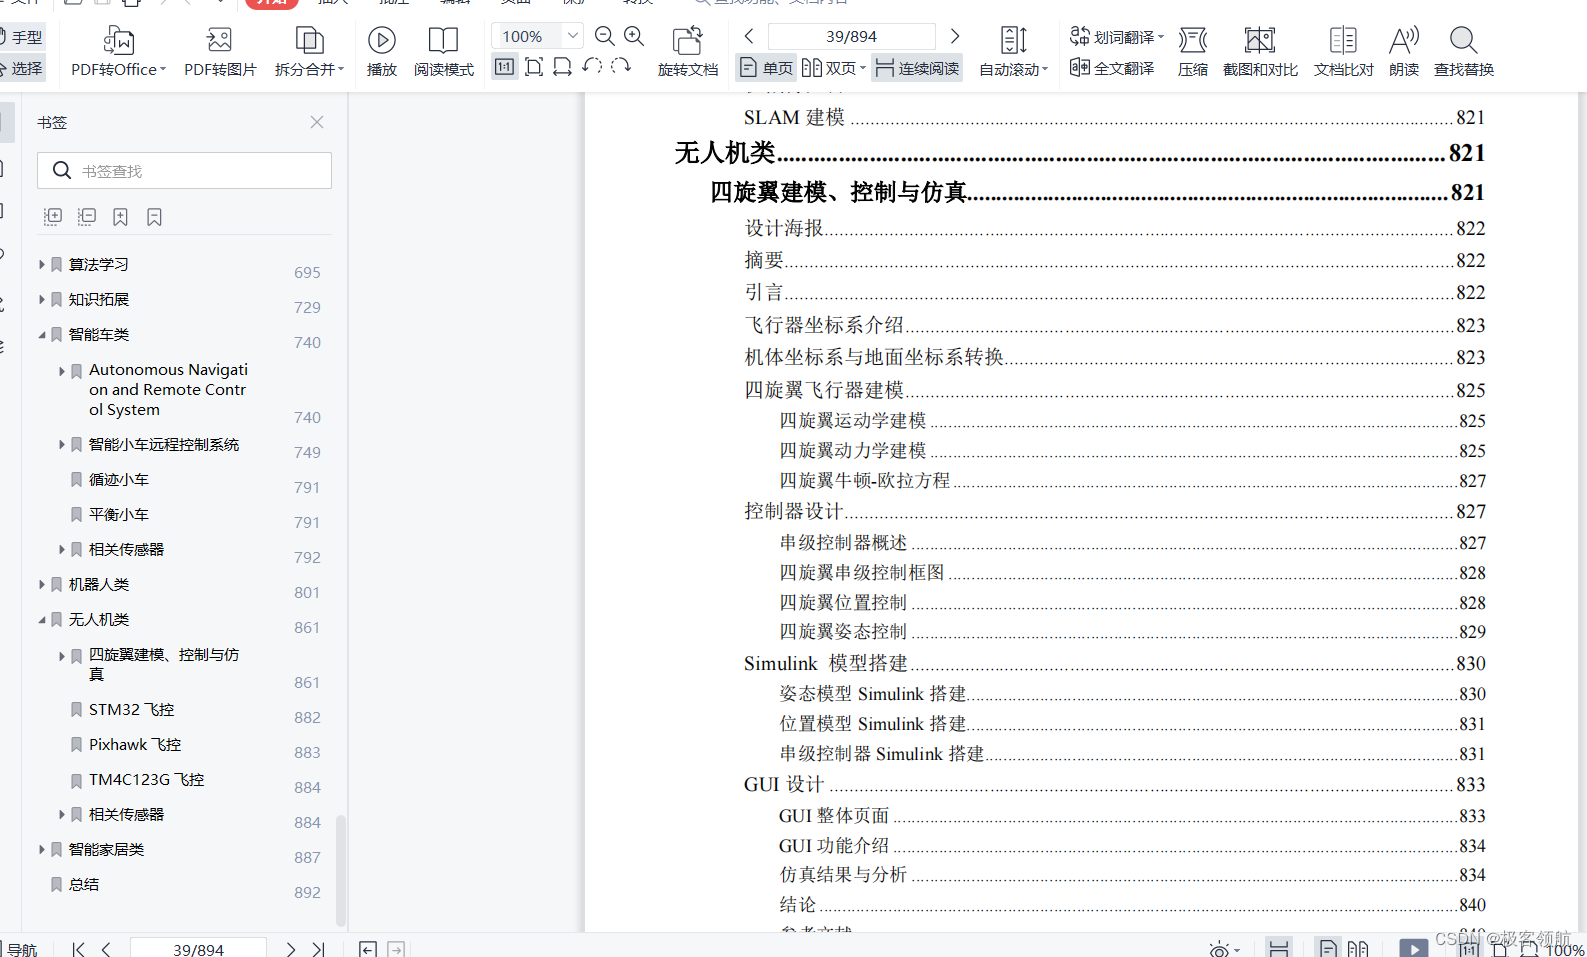Select the 手型 hand tool
Viewport: 1587px width, 957px height.
(22, 37)
